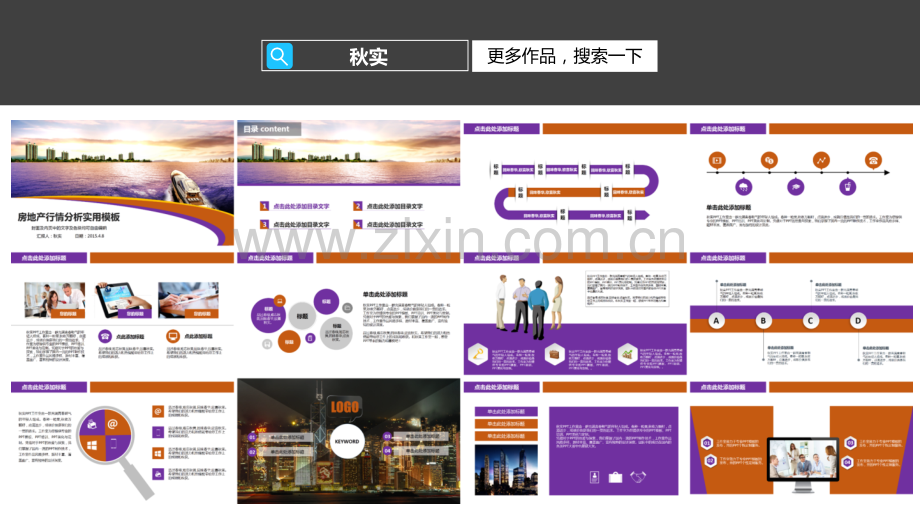The width and height of the screenshot is (920, 518).
Task: Click the tablet photo in three-image slide
Action: [123, 297]
